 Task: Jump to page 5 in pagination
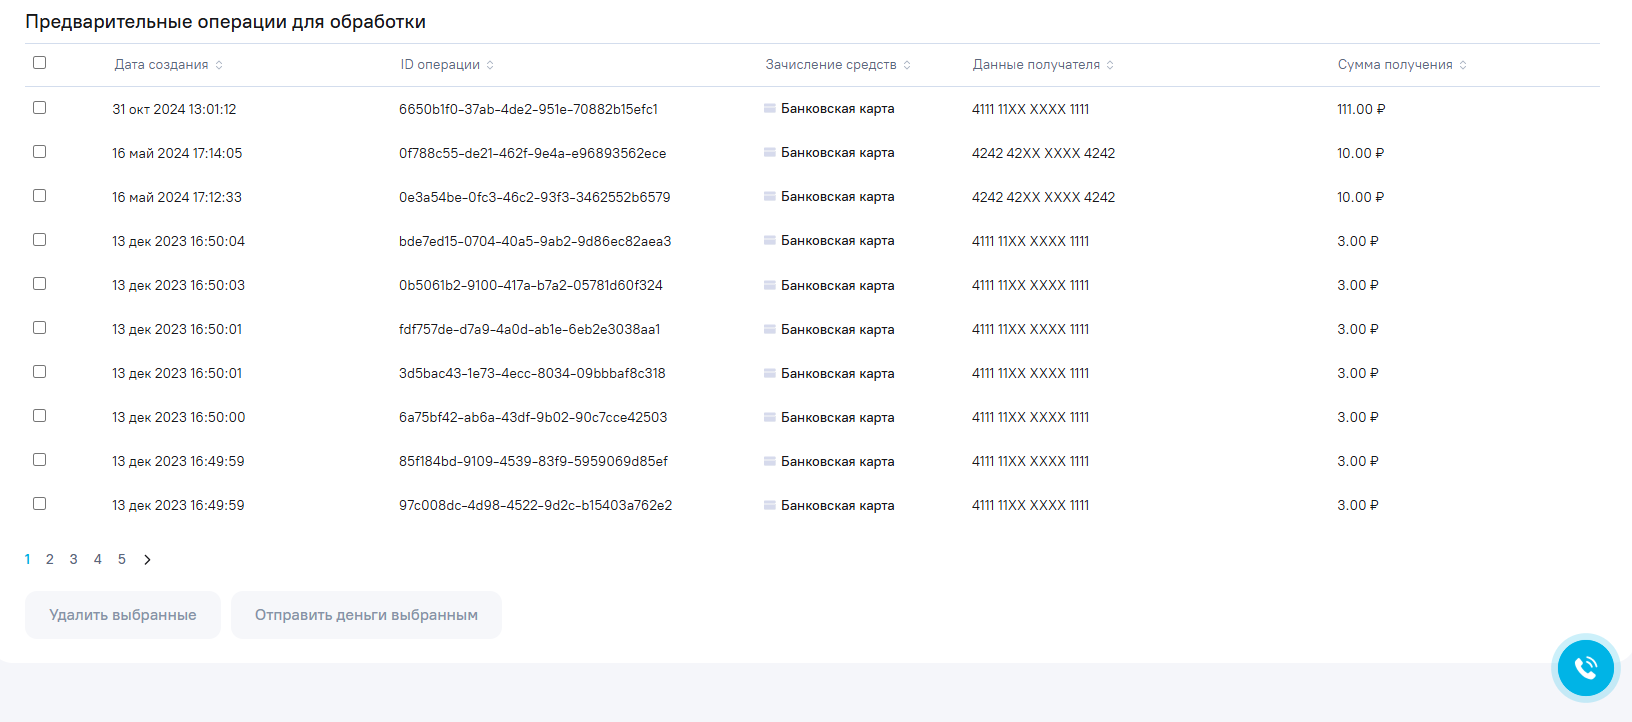(122, 560)
